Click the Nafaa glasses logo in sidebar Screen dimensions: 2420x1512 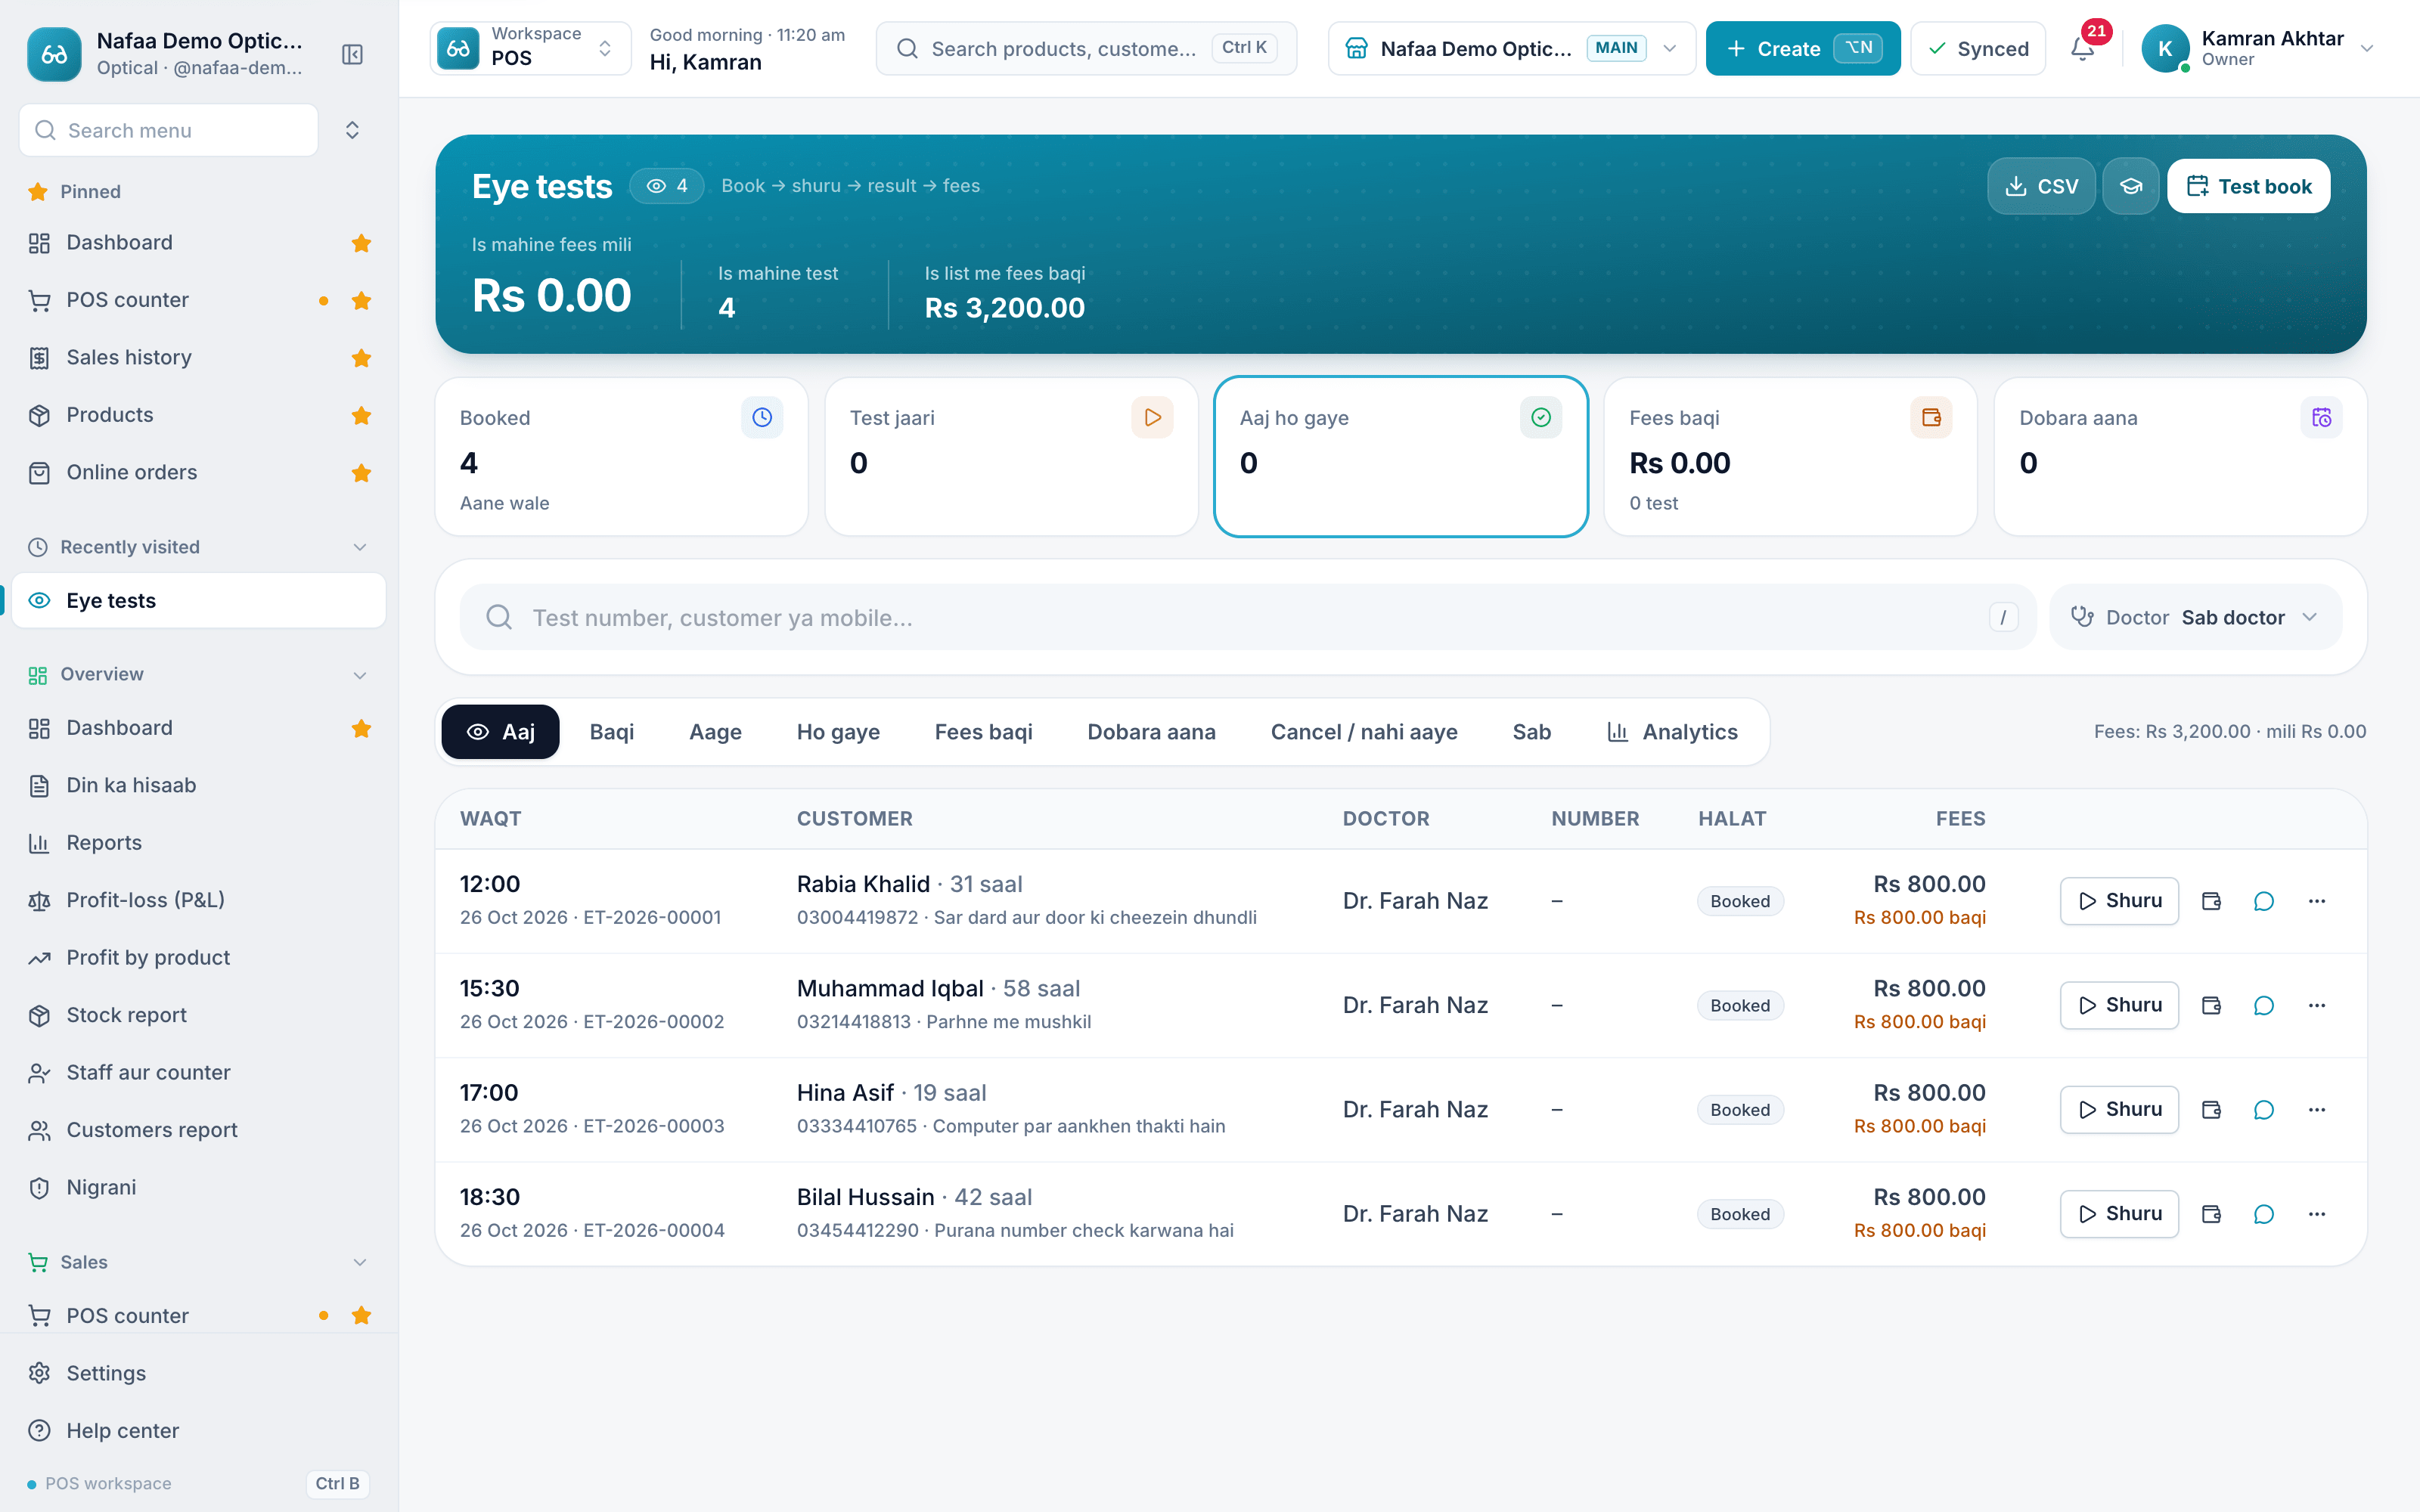click(54, 54)
